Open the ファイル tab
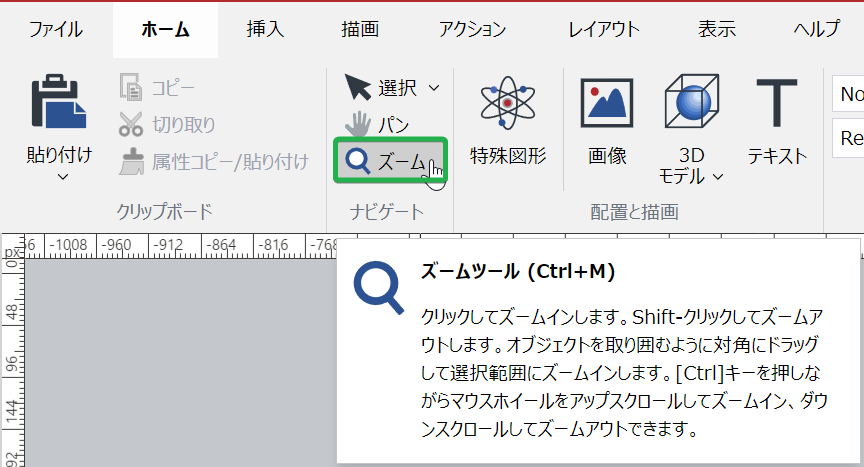The width and height of the screenshot is (864, 467). (56, 29)
